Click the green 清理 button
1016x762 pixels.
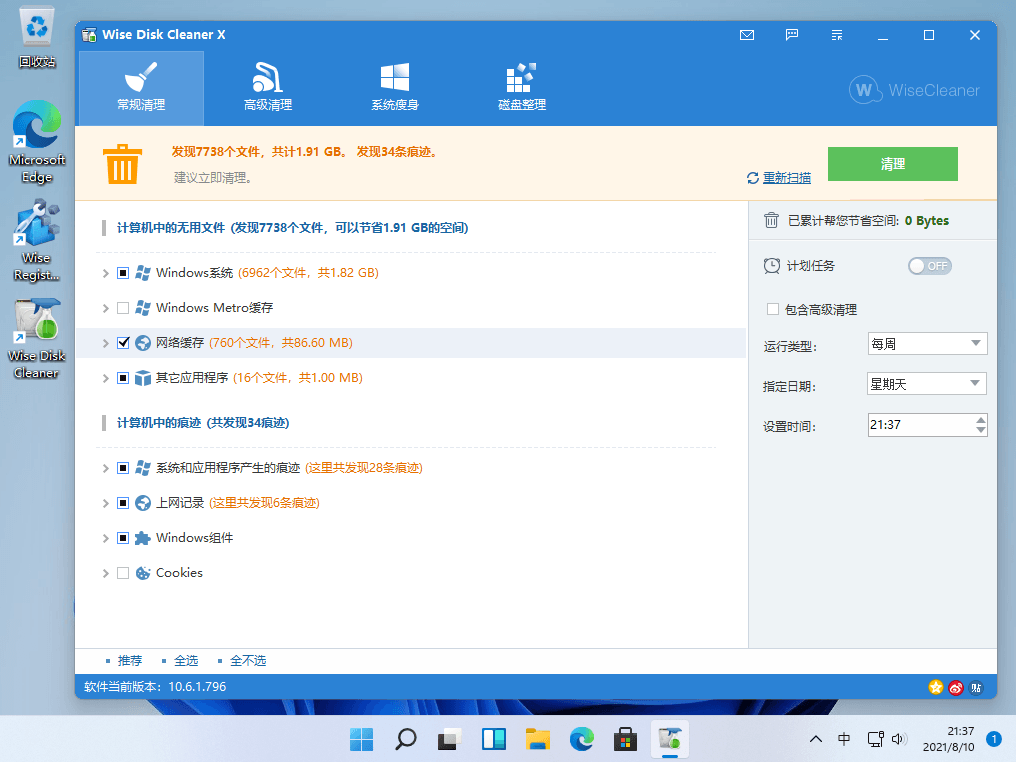[x=892, y=164]
